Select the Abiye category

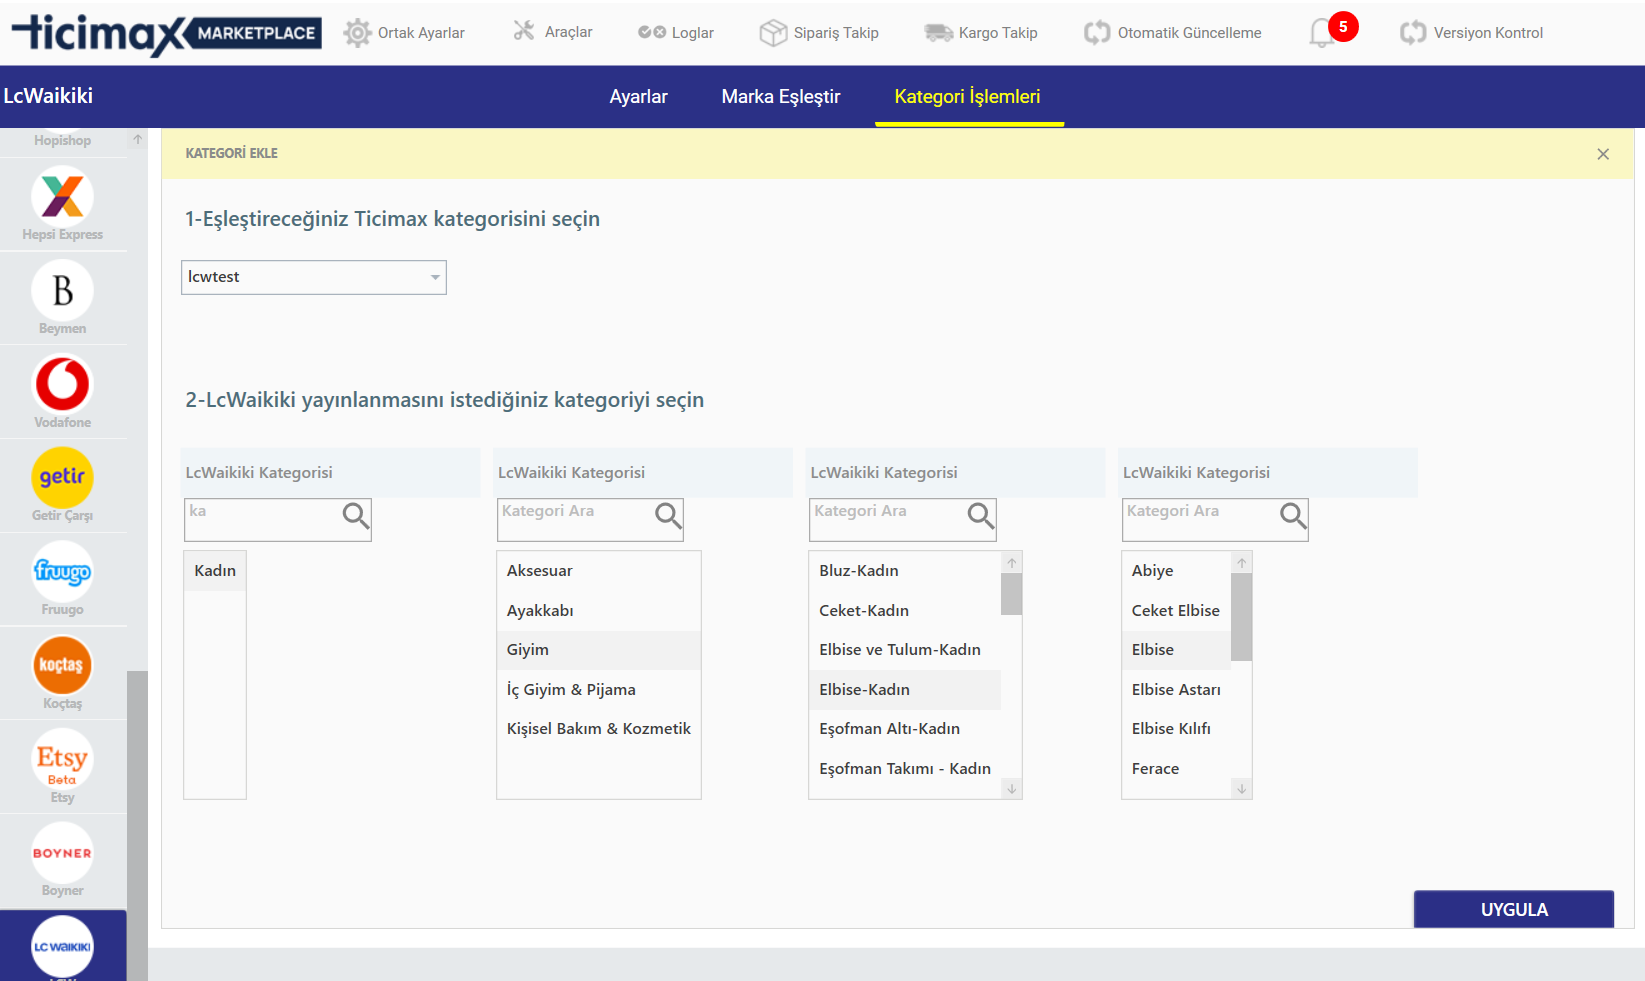click(x=1176, y=571)
